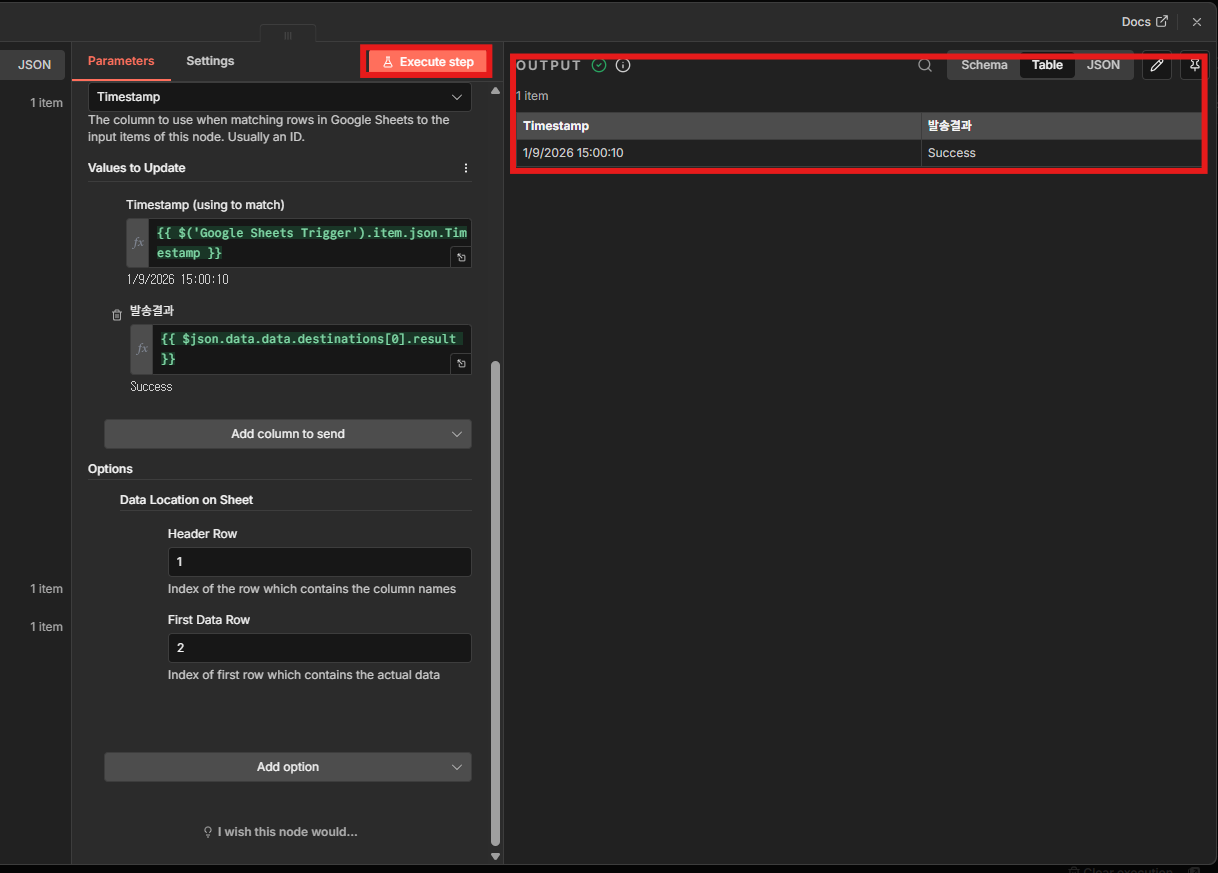The height and width of the screenshot is (873, 1218).
Task: Click the Header Row input field
Action: pos(319,562)
